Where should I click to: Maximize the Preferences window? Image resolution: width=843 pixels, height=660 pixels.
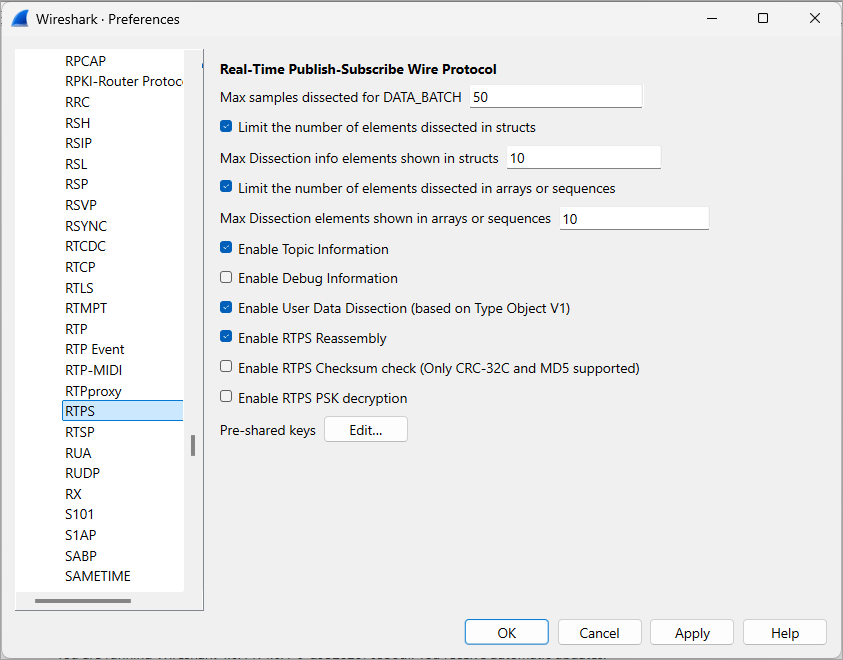click(762, 18)
